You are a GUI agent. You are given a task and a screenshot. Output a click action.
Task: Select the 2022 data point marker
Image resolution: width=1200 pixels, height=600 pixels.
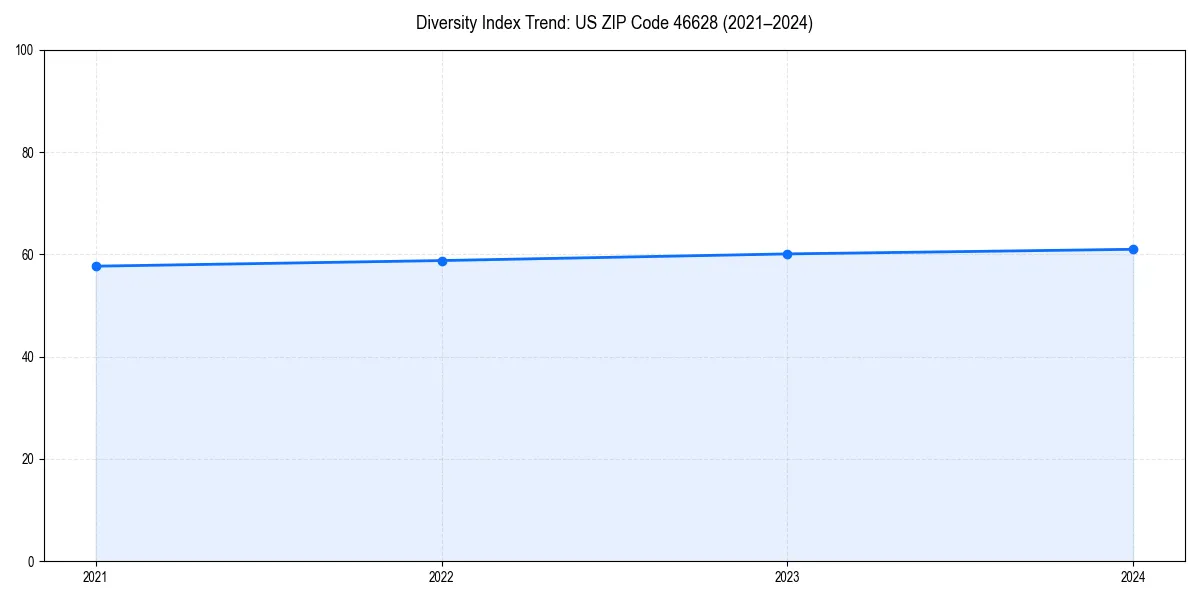point(441,260)
